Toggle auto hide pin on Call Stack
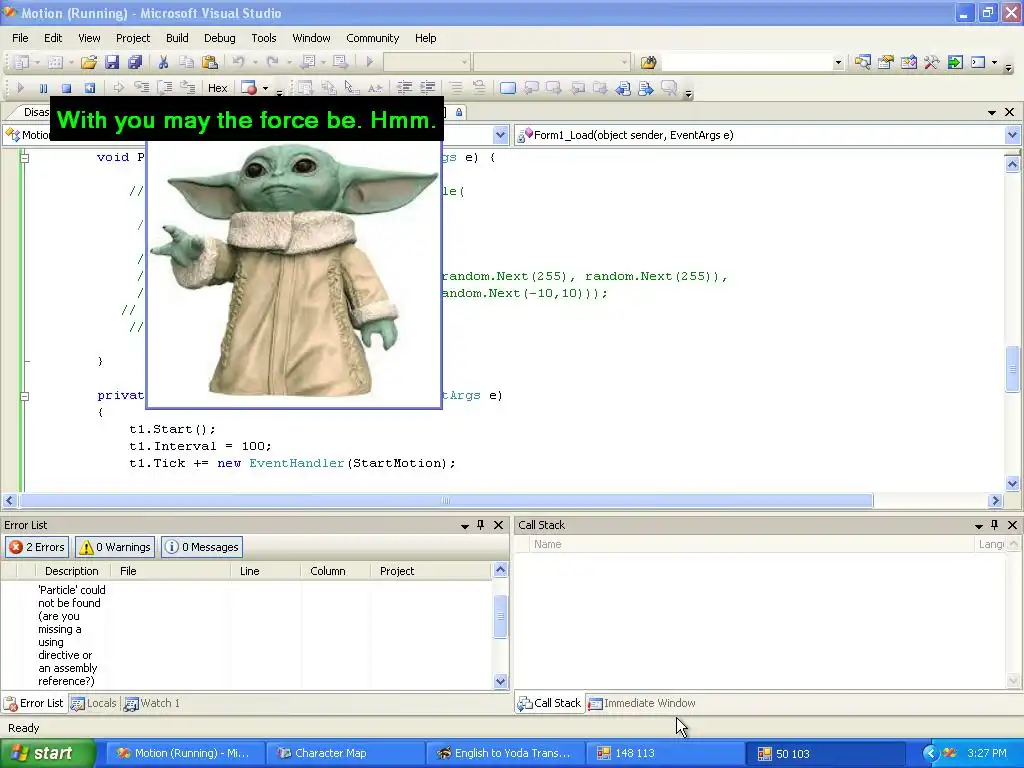 [x=995, y=525]
